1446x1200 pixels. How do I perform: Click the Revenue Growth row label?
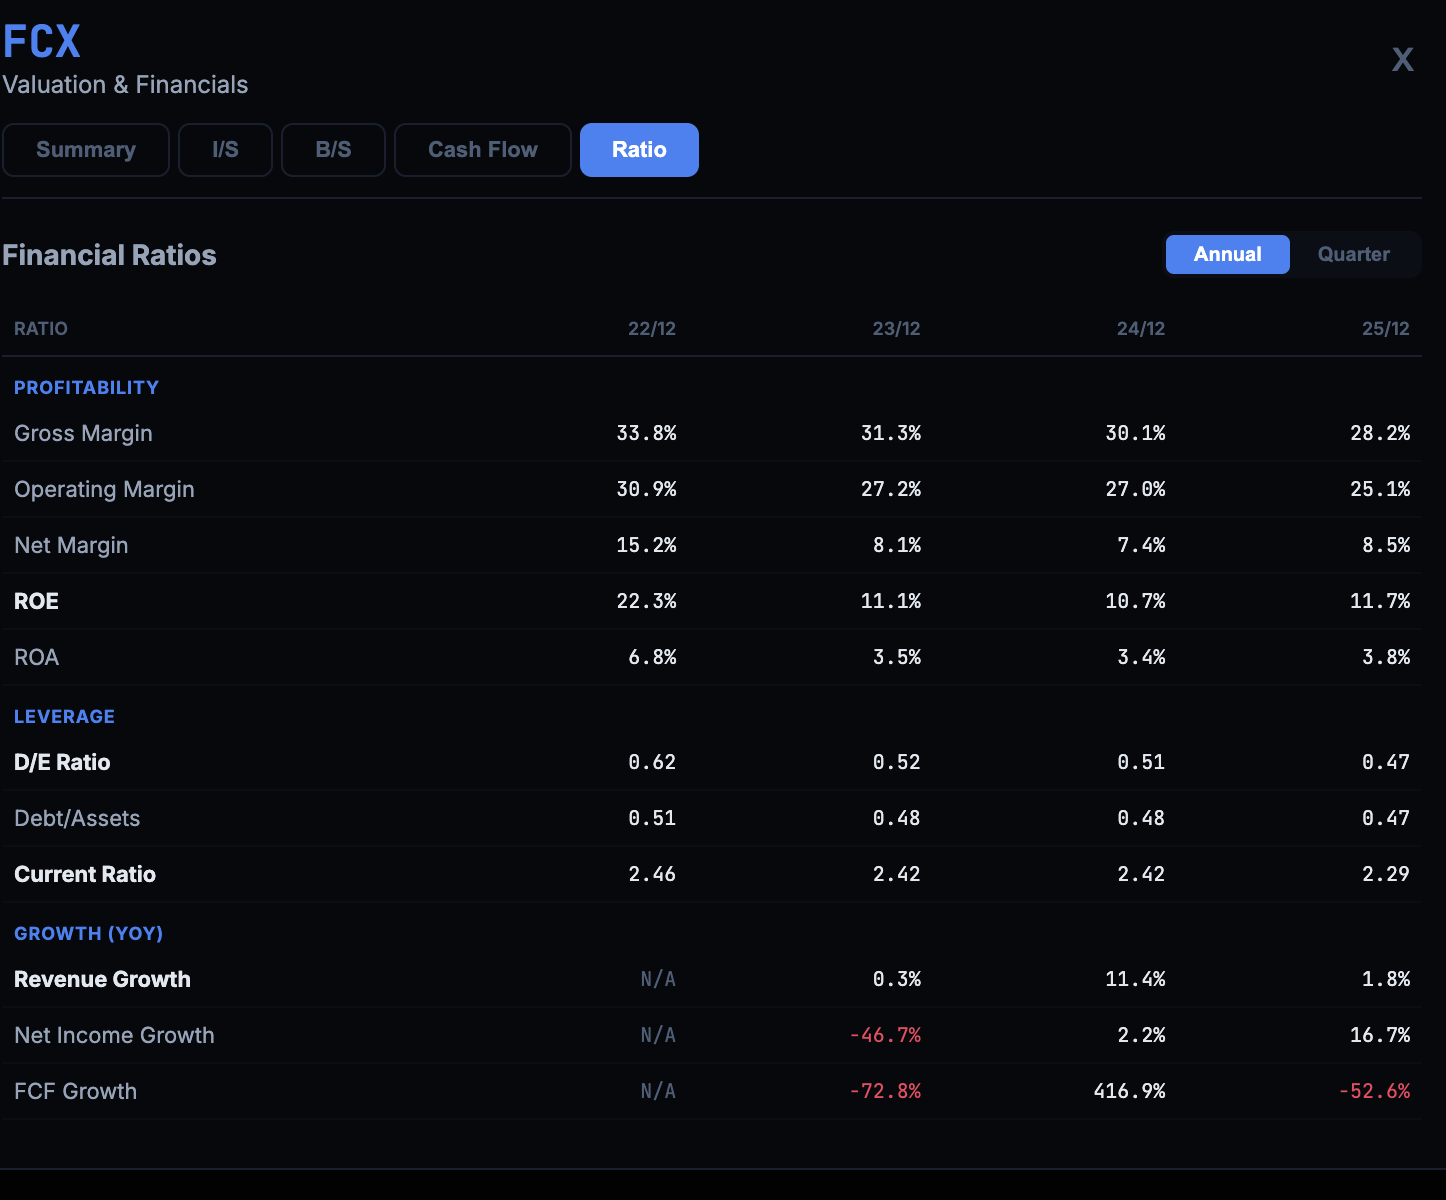point(102,979)
